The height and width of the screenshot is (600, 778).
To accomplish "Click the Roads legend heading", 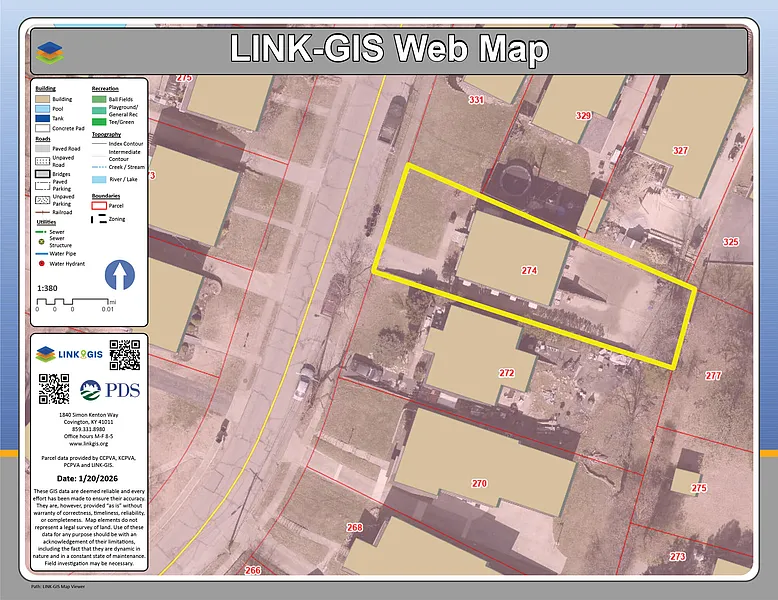I will [x=43, y=139].
